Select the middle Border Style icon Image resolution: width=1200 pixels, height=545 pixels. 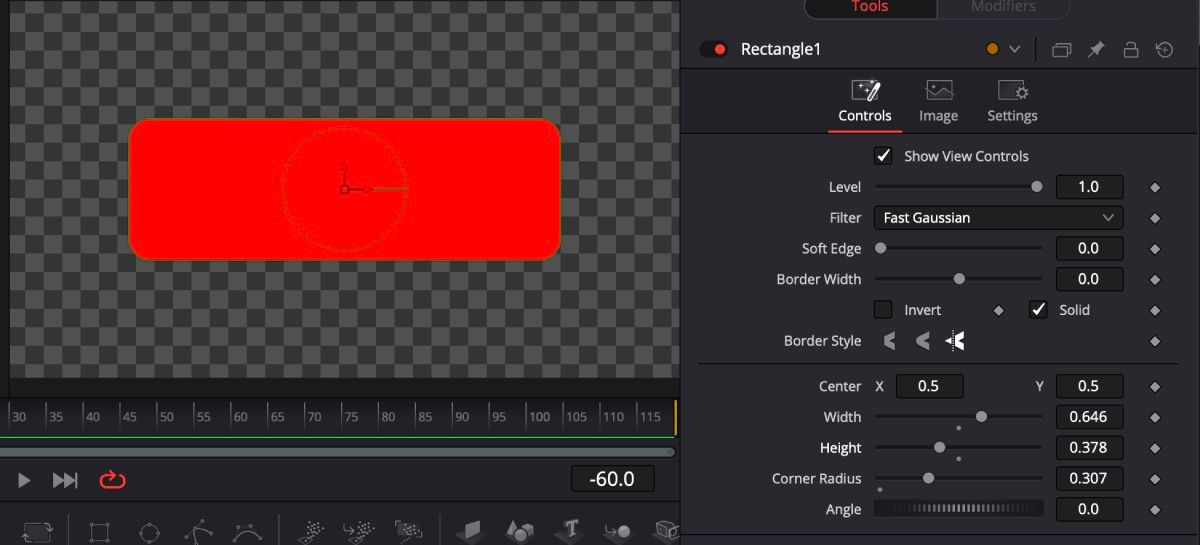(x=922, y=341)
